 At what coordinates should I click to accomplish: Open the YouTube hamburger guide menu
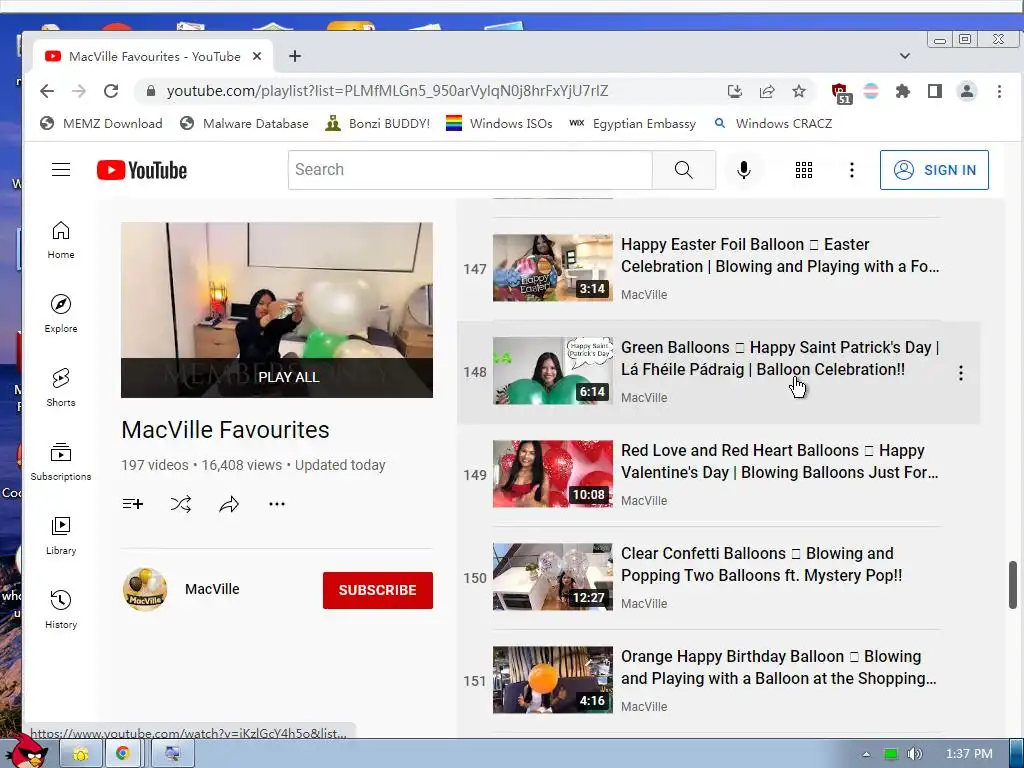pos(61,170)
